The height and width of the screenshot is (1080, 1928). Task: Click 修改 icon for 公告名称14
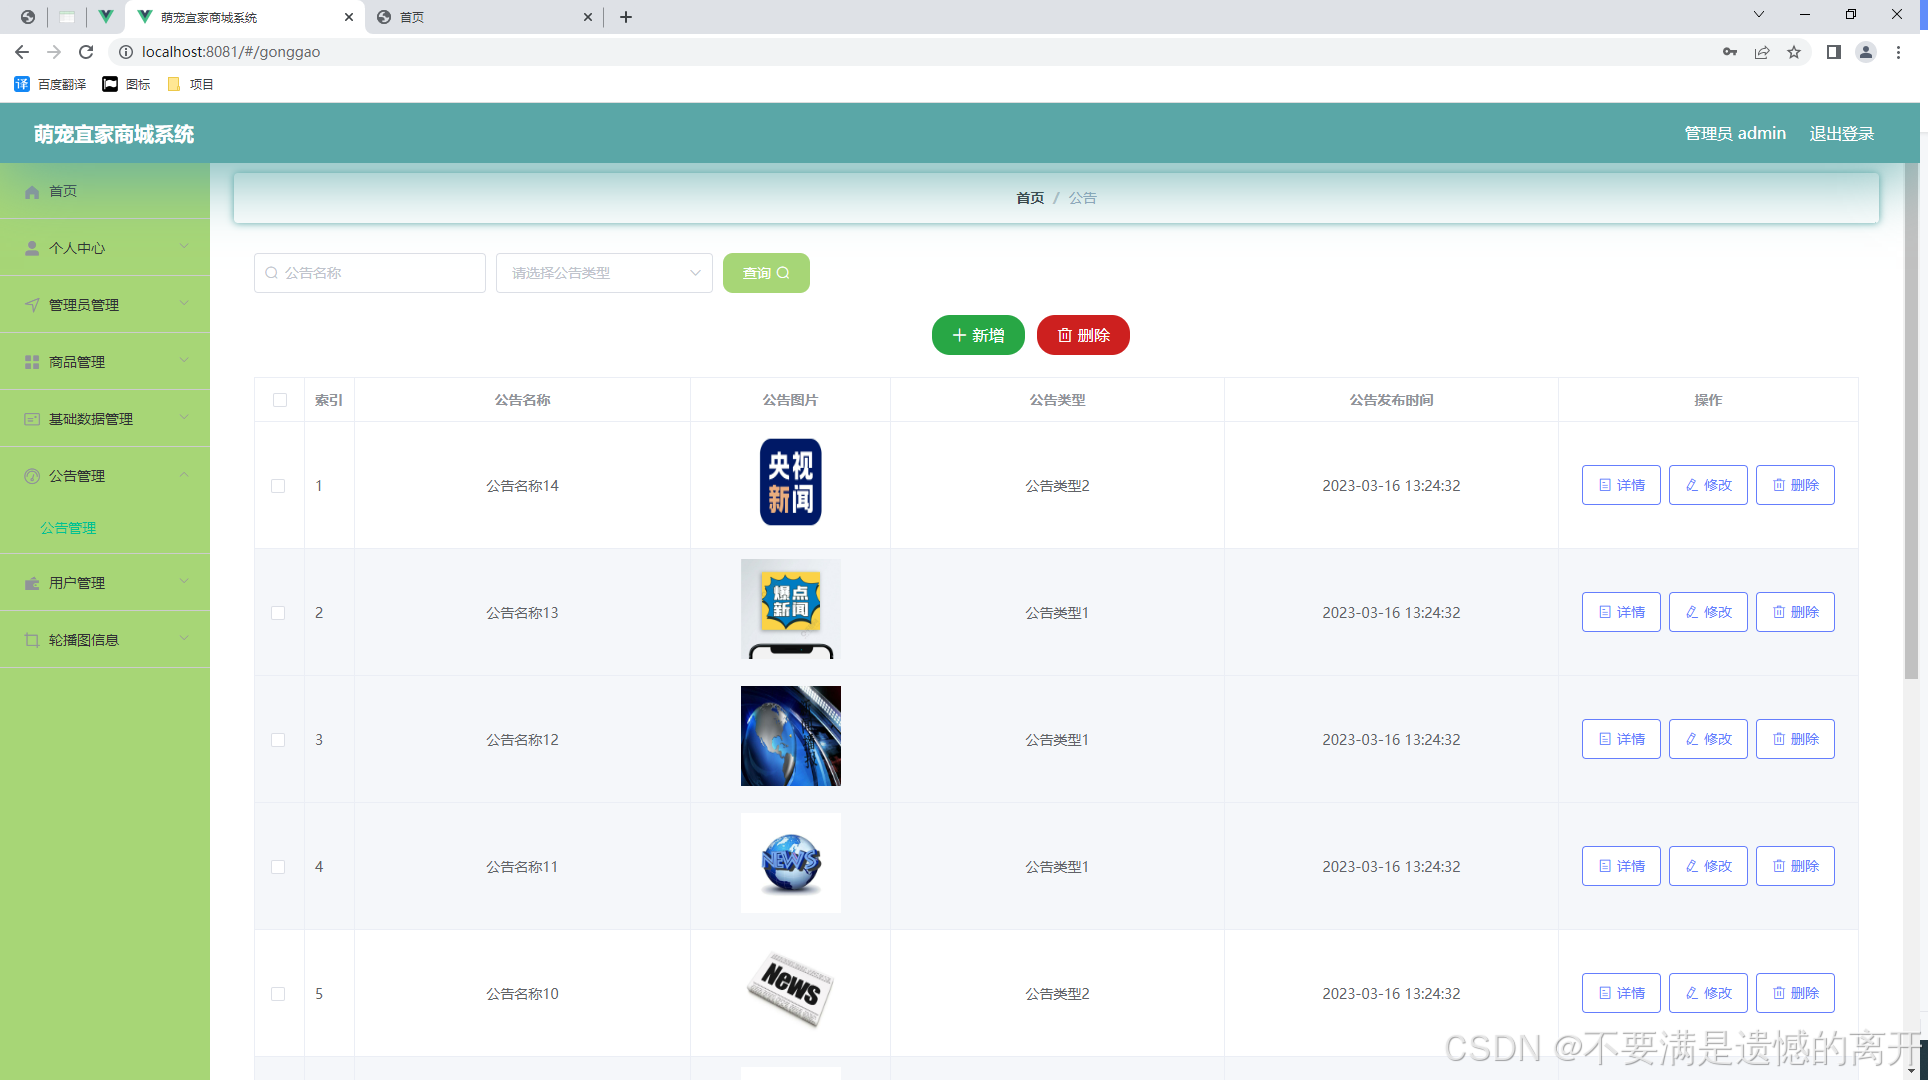click(1710, 484)
